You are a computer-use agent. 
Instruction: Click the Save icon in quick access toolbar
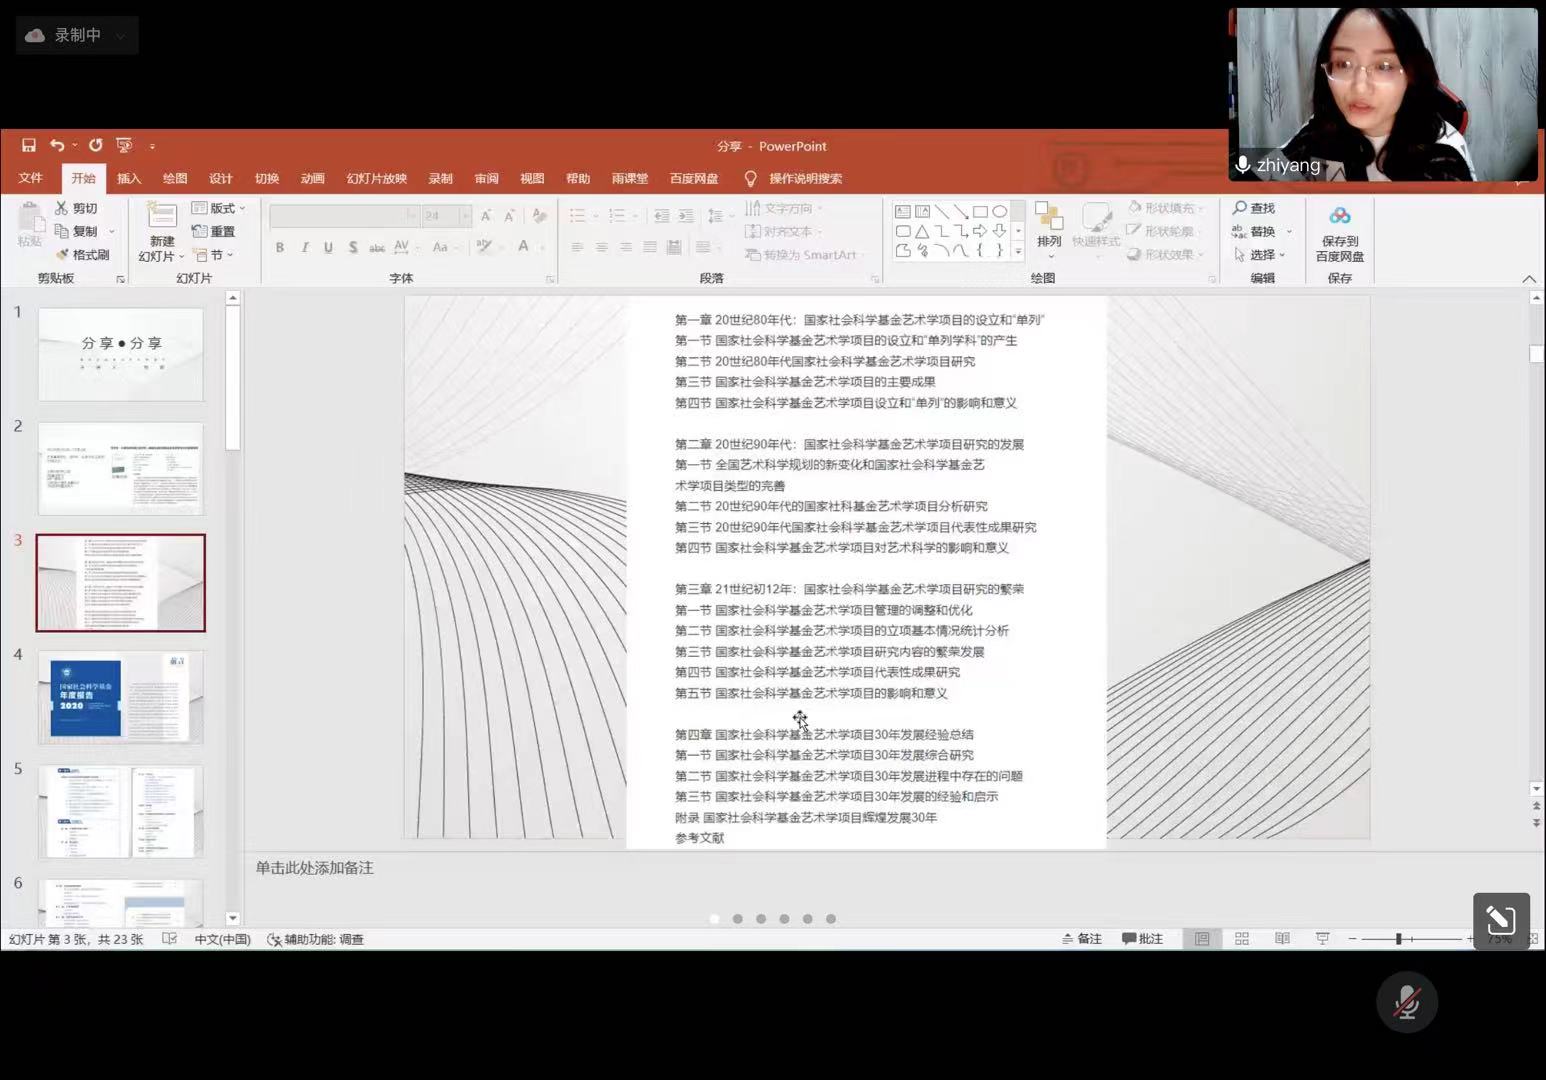[29, 145]
